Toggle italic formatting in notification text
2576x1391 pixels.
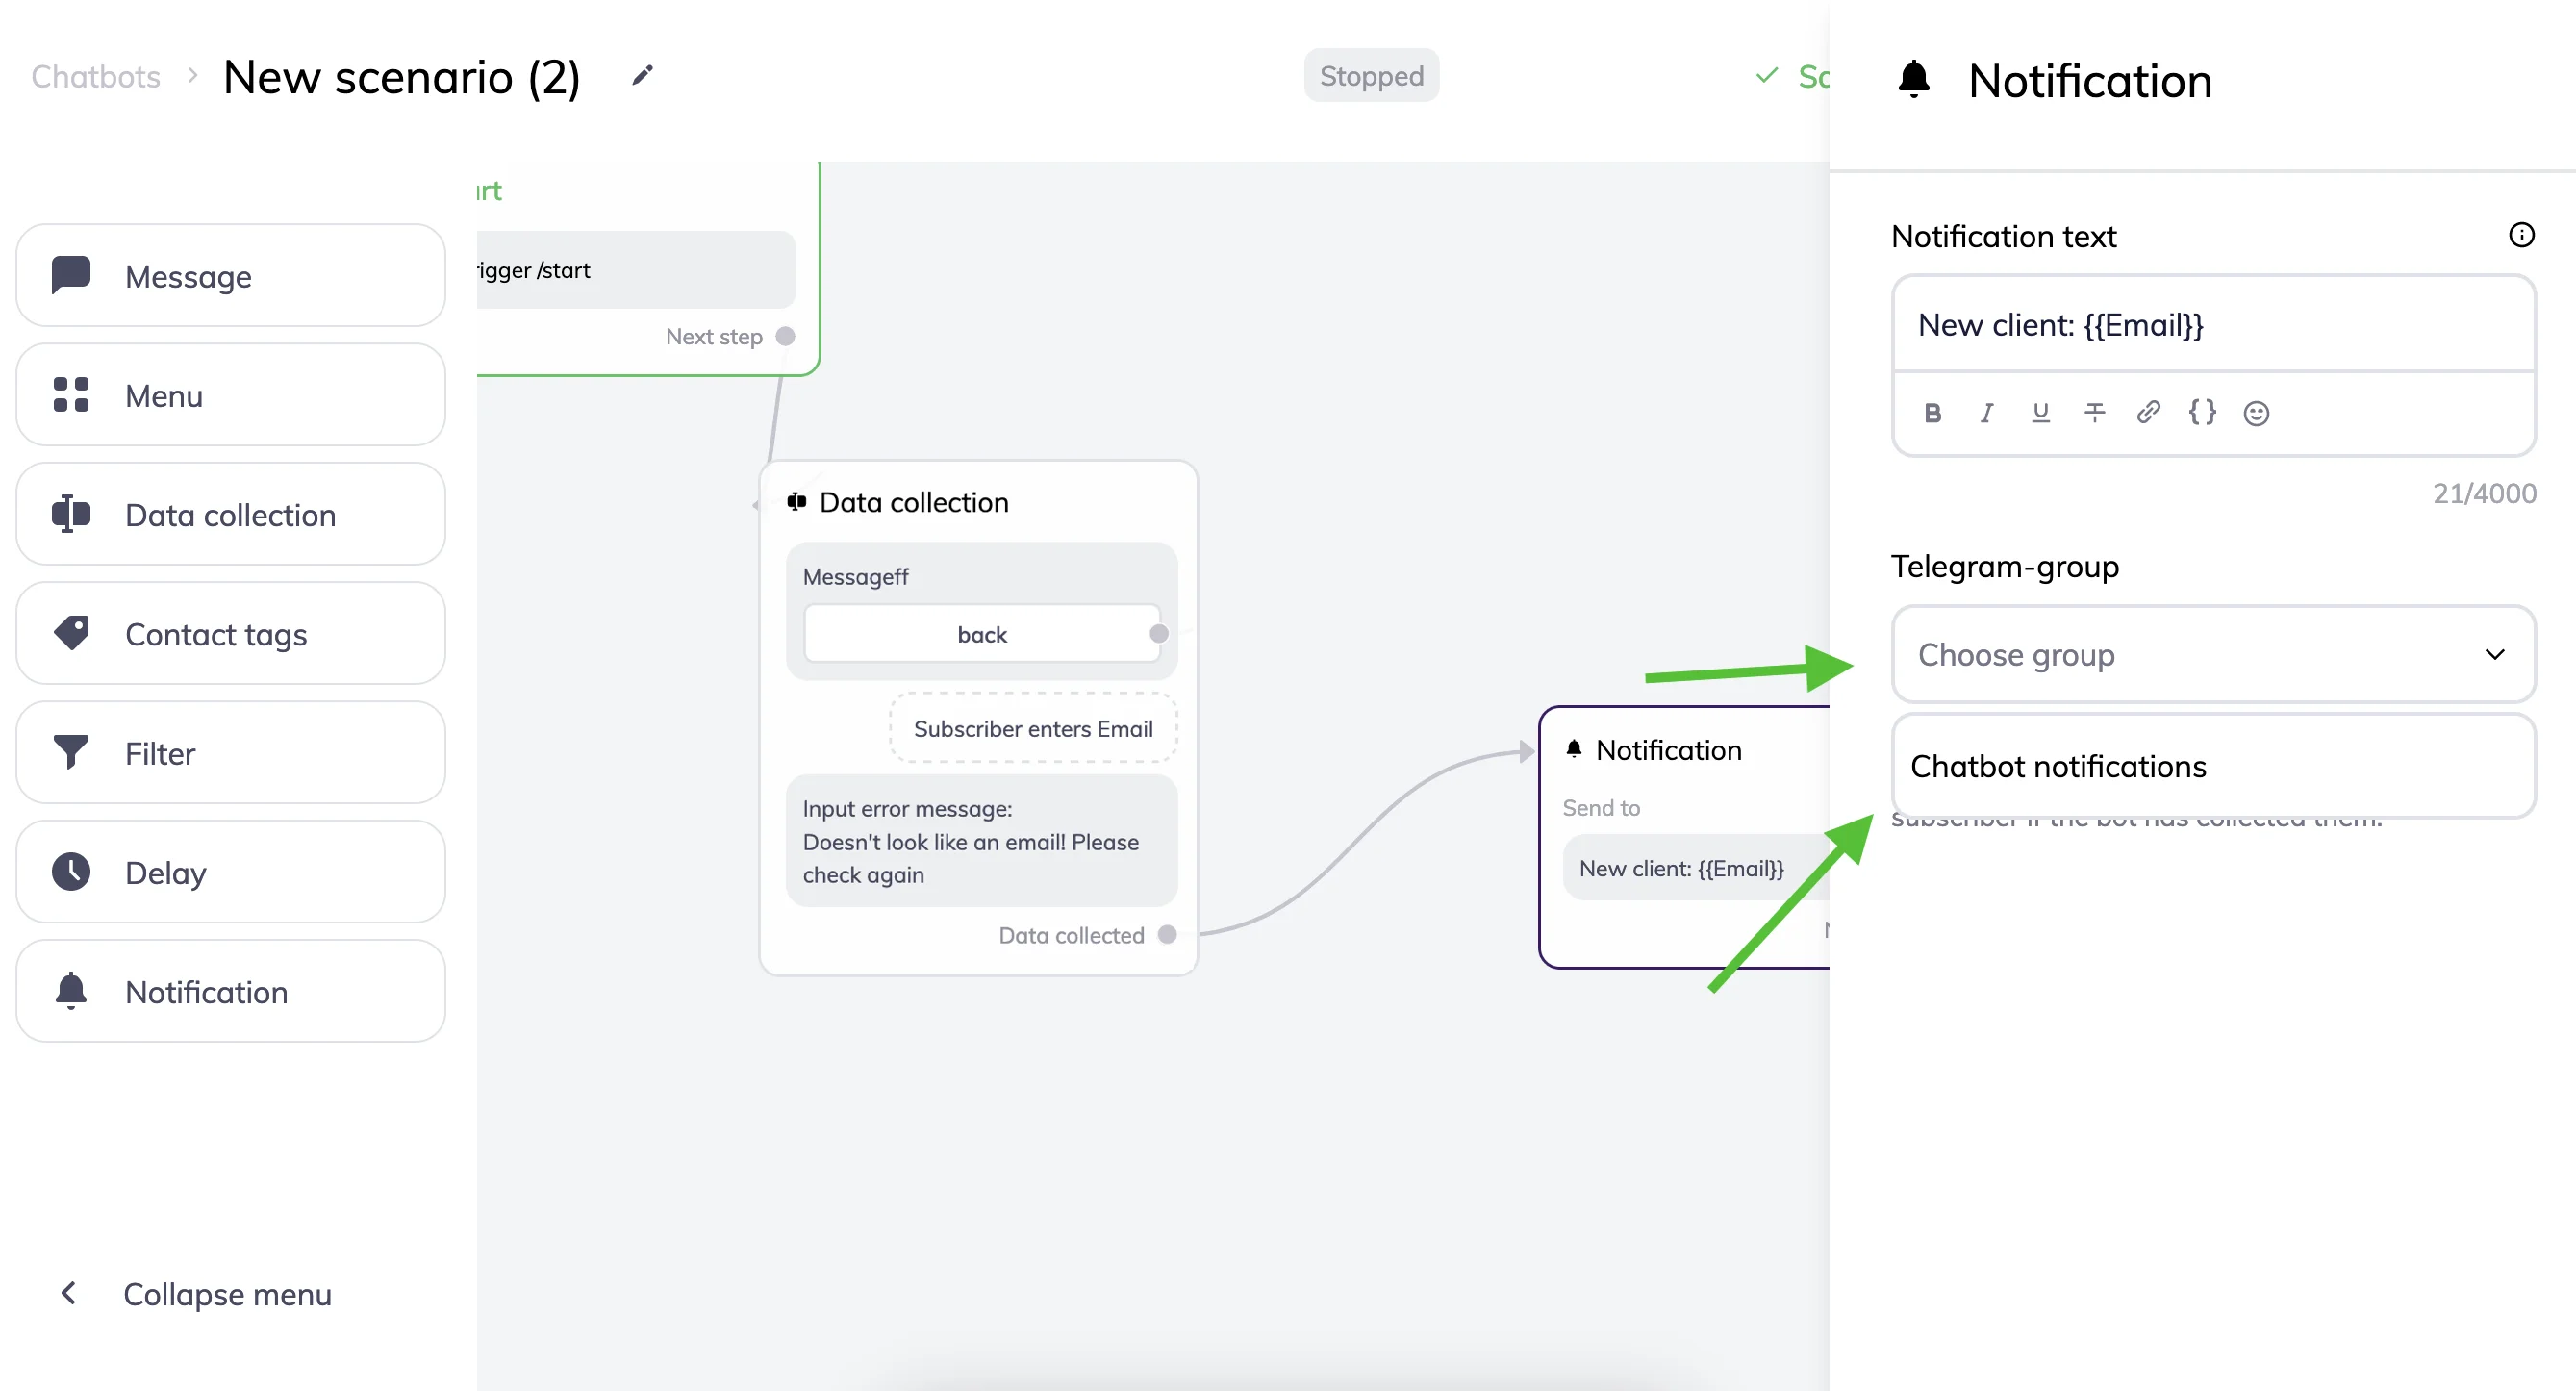tap(1986, 413)
